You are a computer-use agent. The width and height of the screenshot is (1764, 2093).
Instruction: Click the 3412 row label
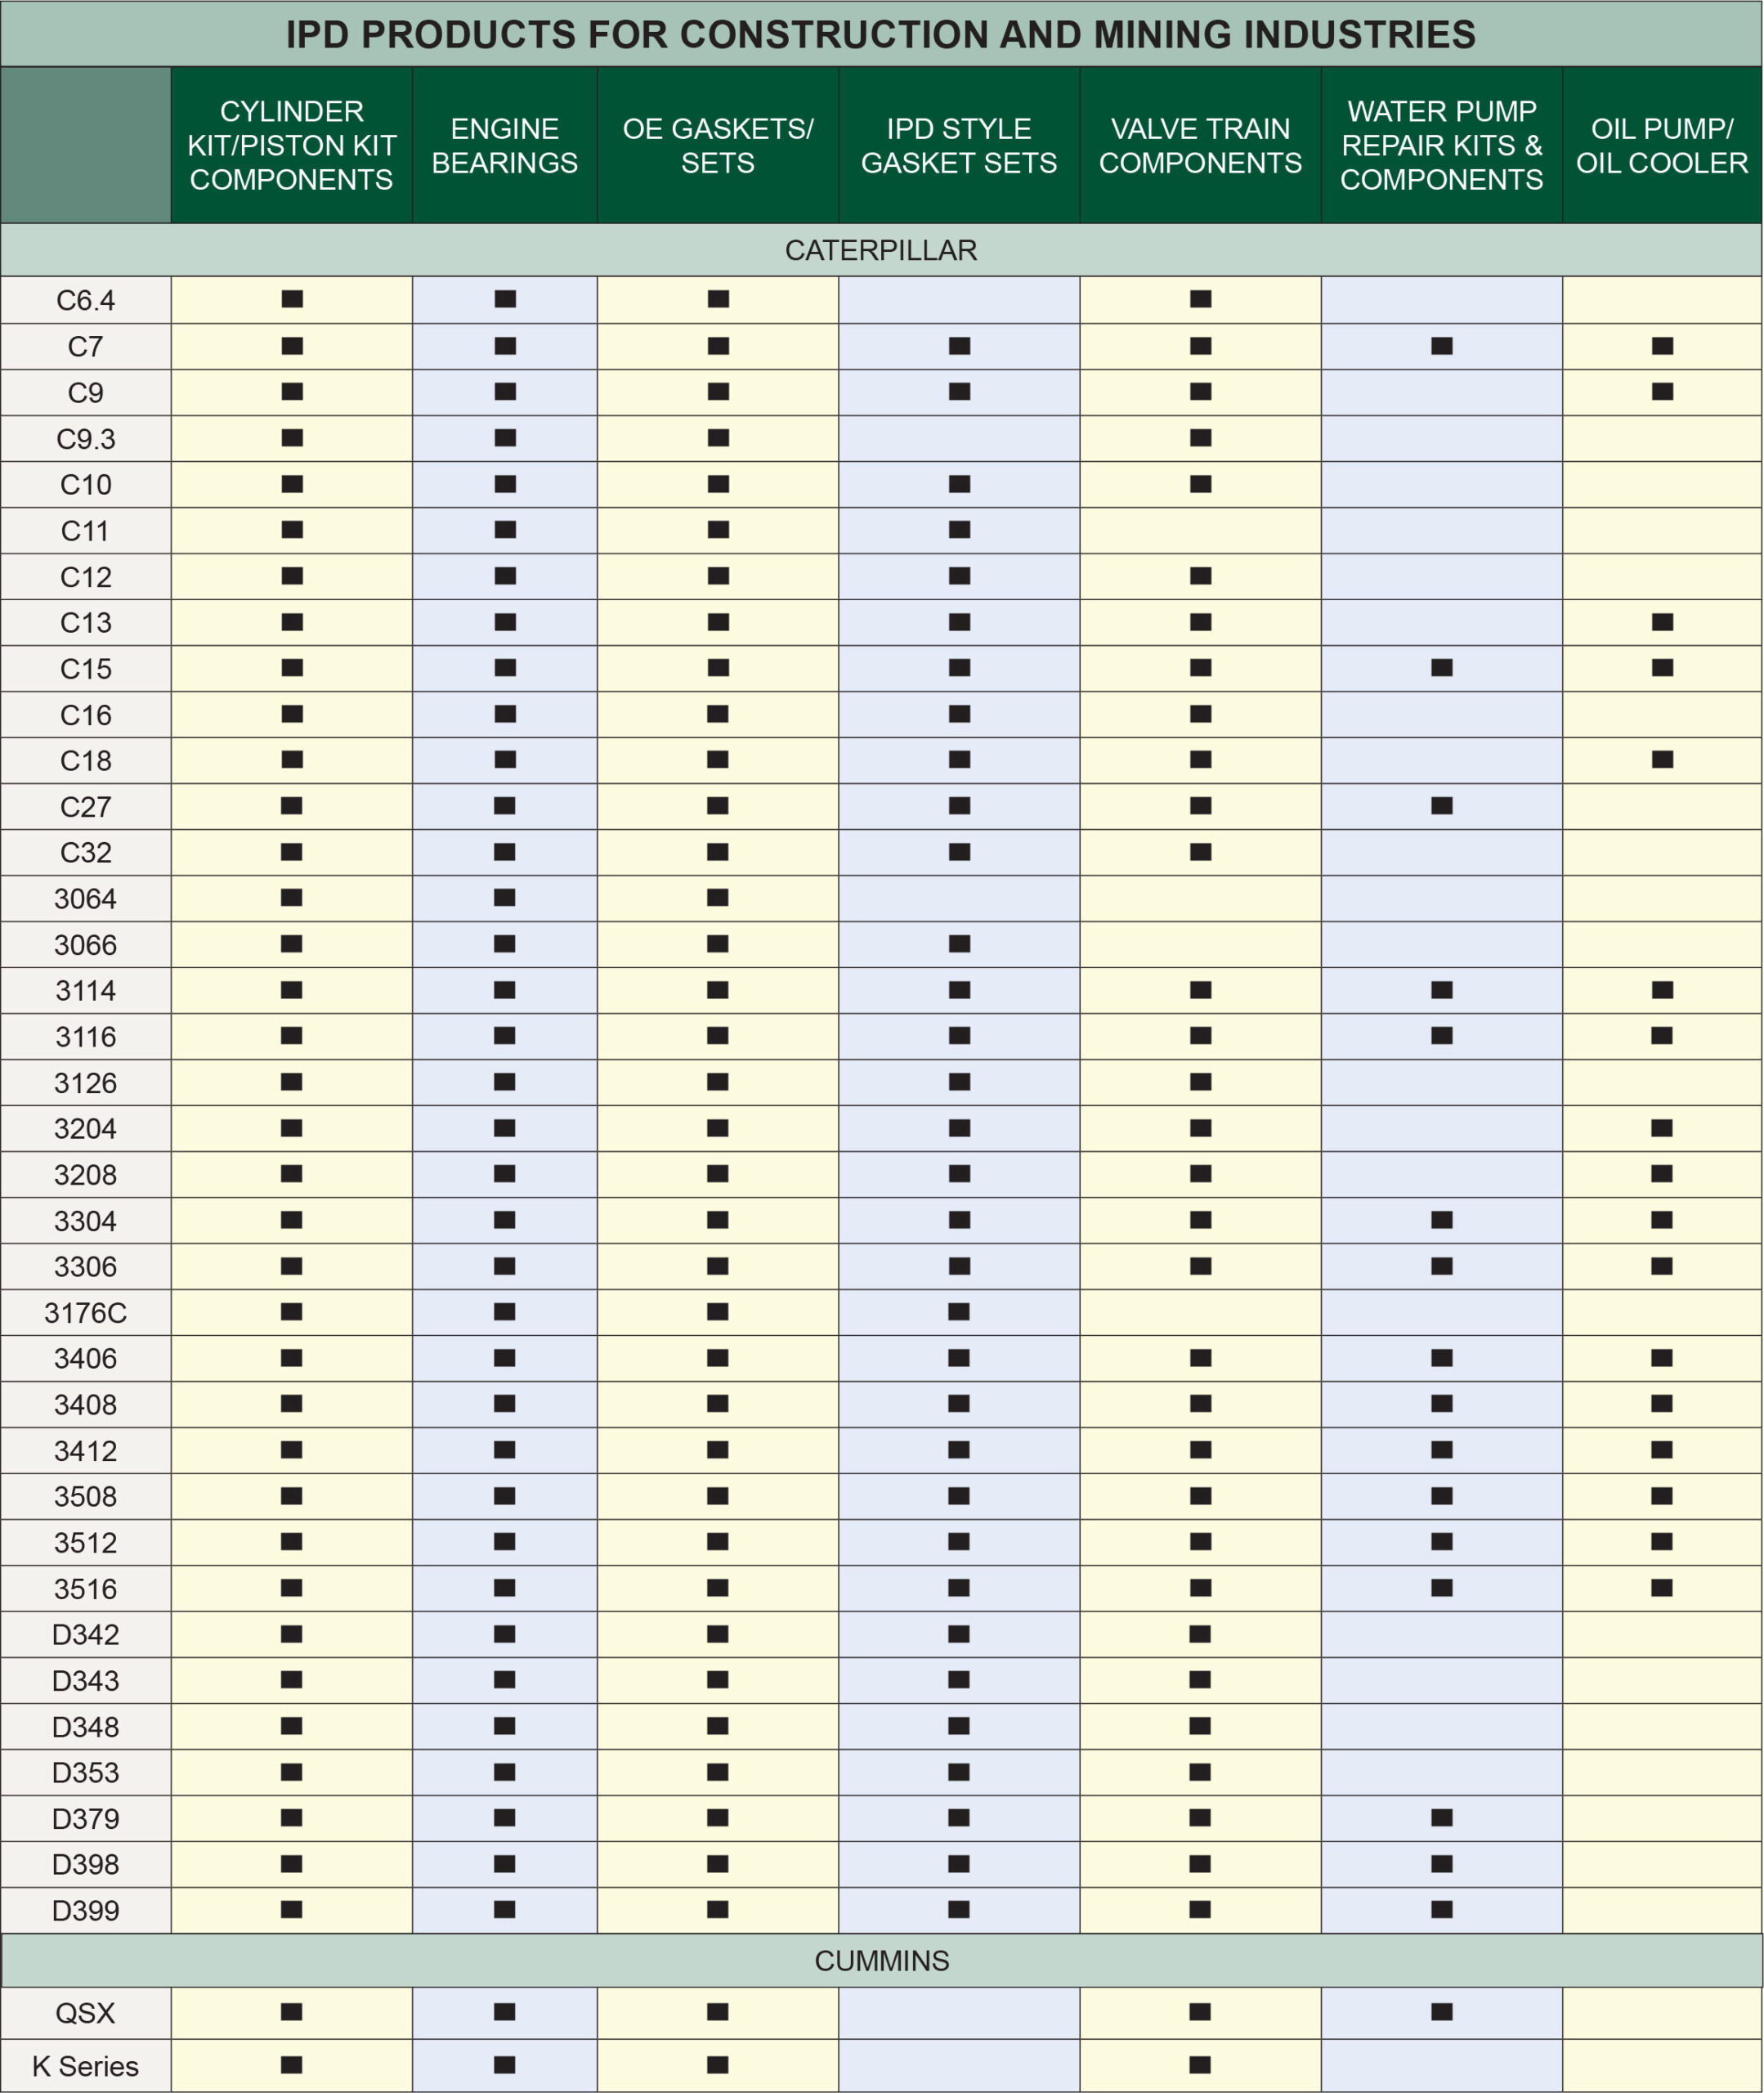pos(86,1450)
